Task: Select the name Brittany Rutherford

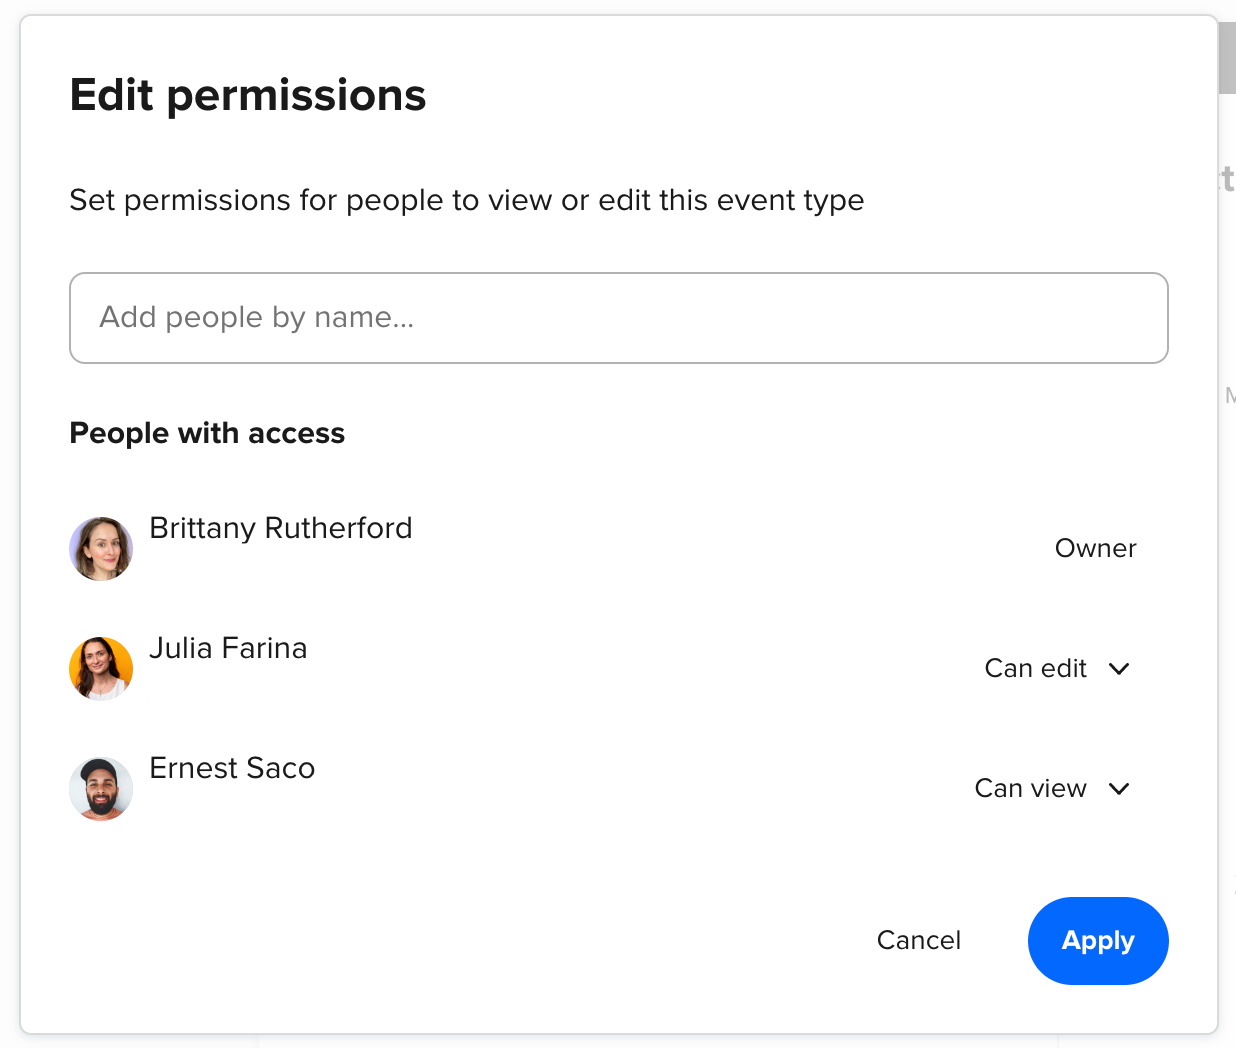Action: pyautogui.click(x=281, y=528)
